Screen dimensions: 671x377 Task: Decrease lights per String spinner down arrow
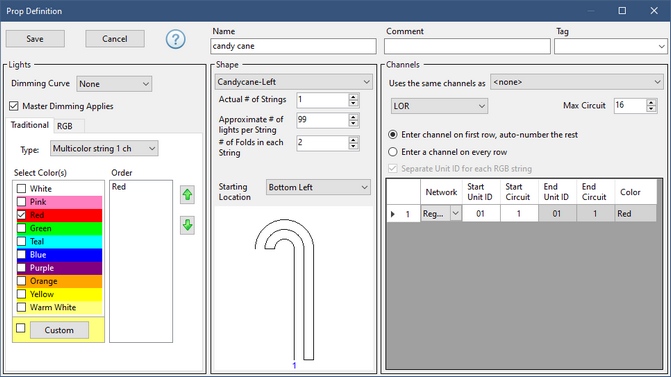click(353, 124)
